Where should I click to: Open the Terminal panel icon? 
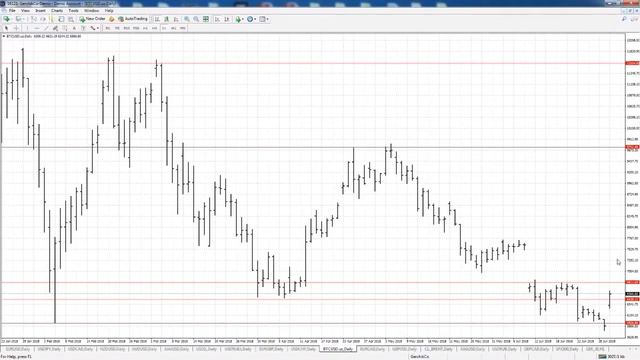[61, 19]
